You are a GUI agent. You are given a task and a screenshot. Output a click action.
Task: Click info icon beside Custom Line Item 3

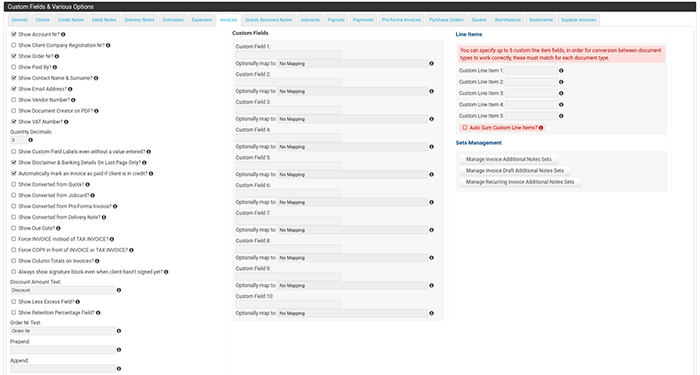point(561,93)
